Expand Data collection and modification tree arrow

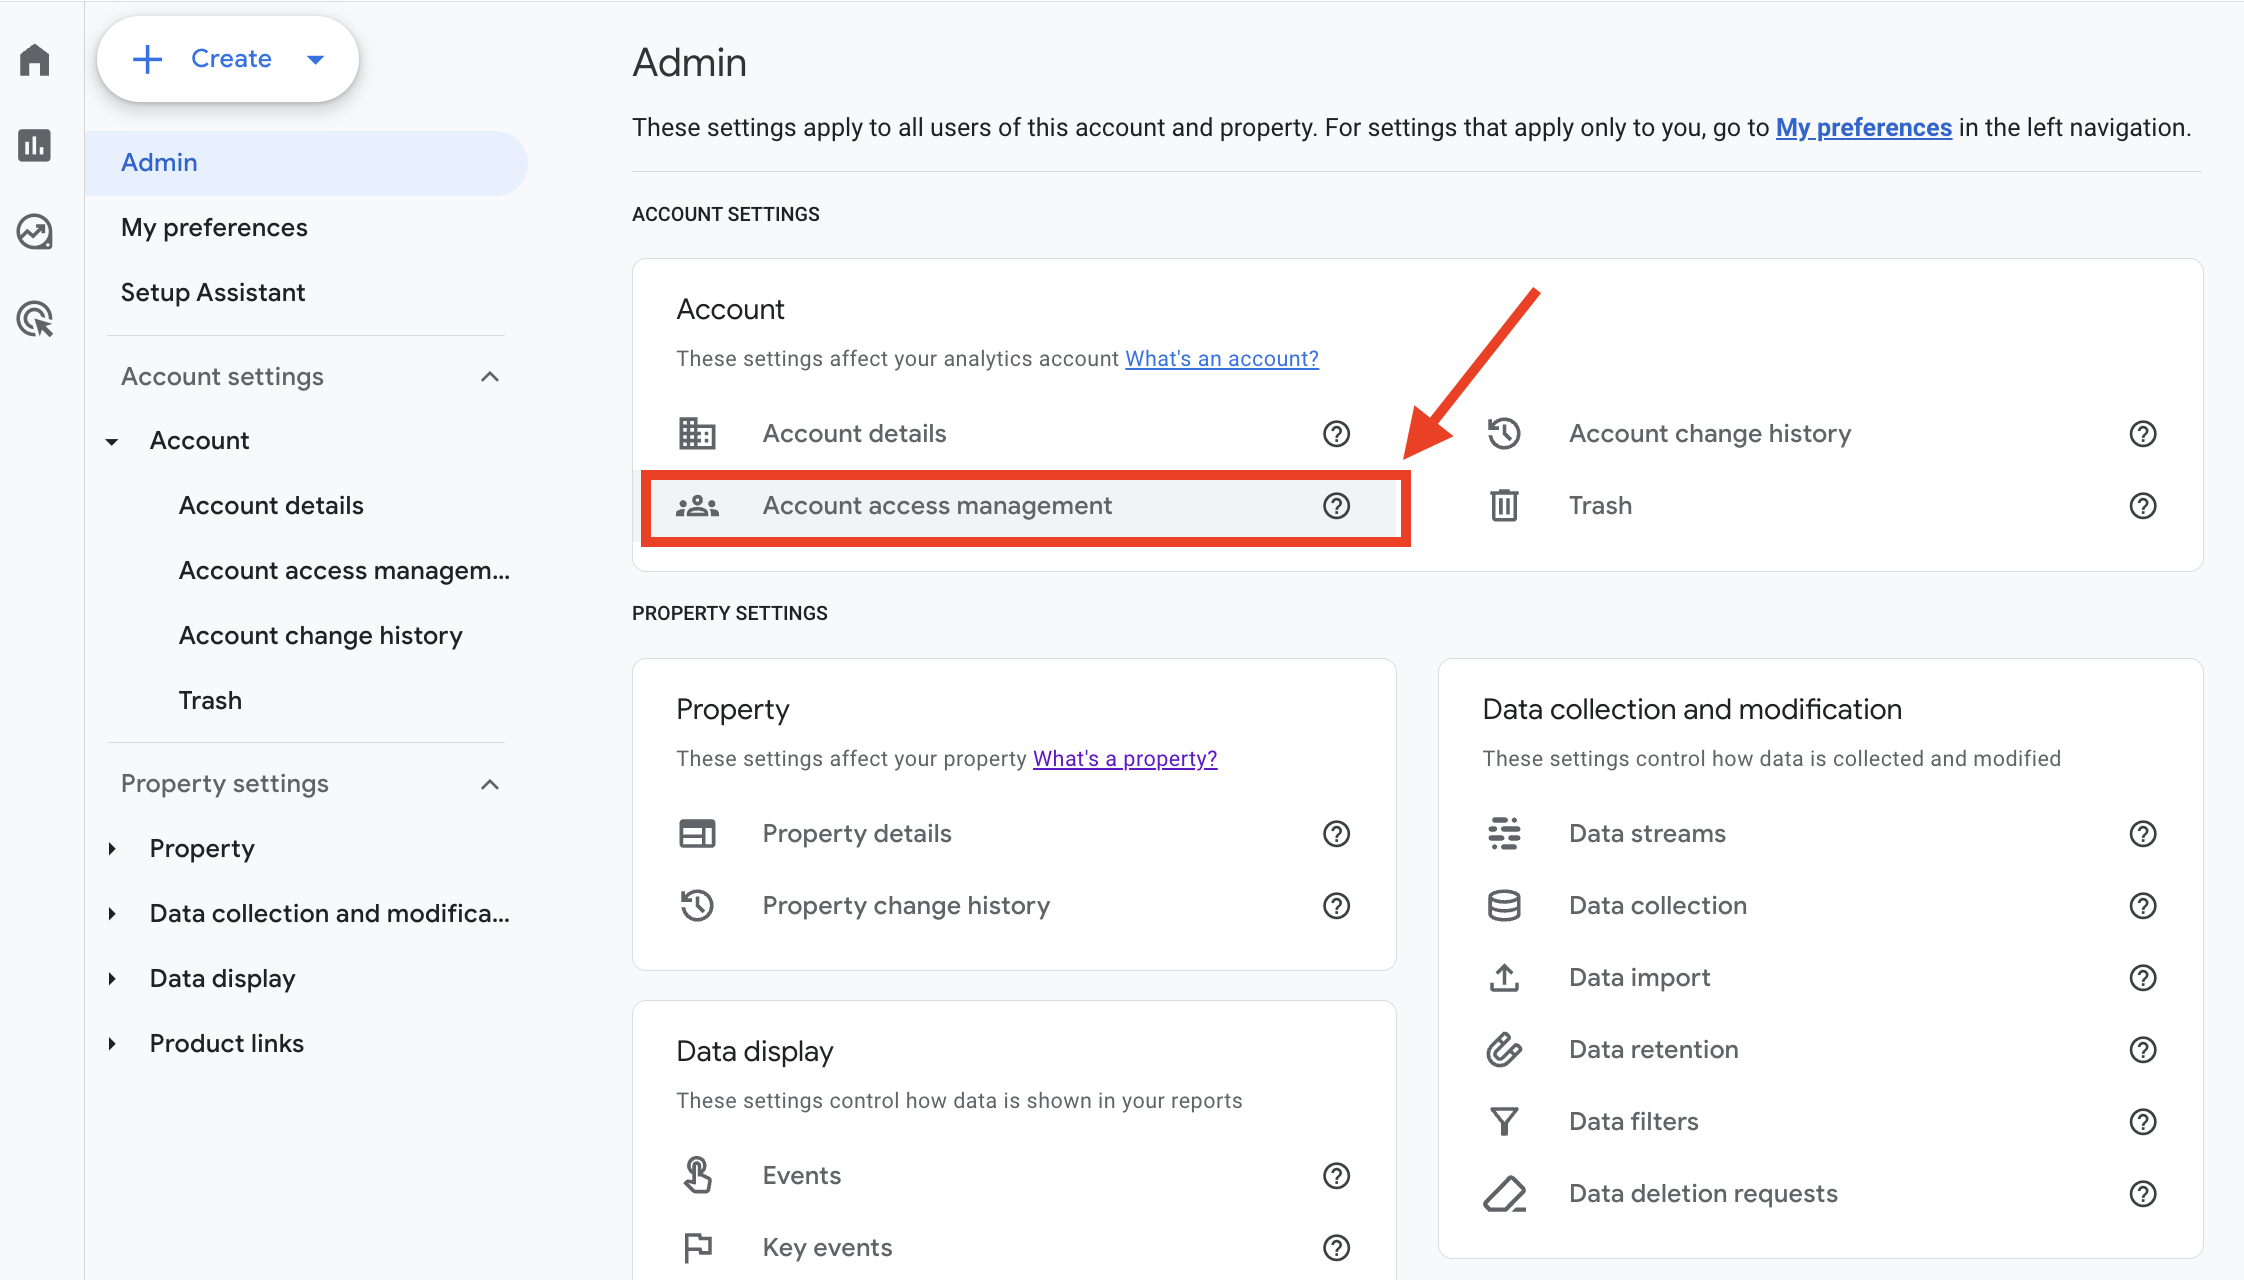112,914
